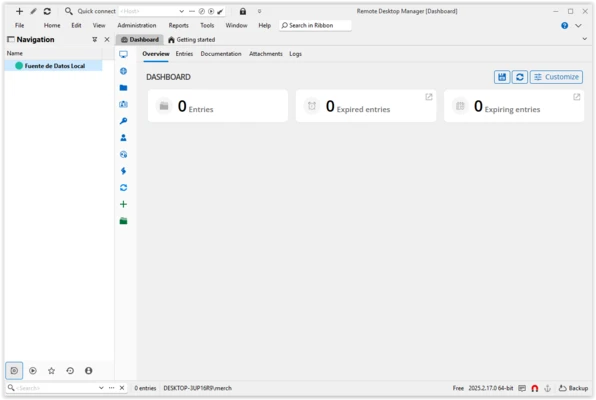This screenshot has height=400, width=596.
Task: Open the Attachments sub-tab
Action: [266, 54]
